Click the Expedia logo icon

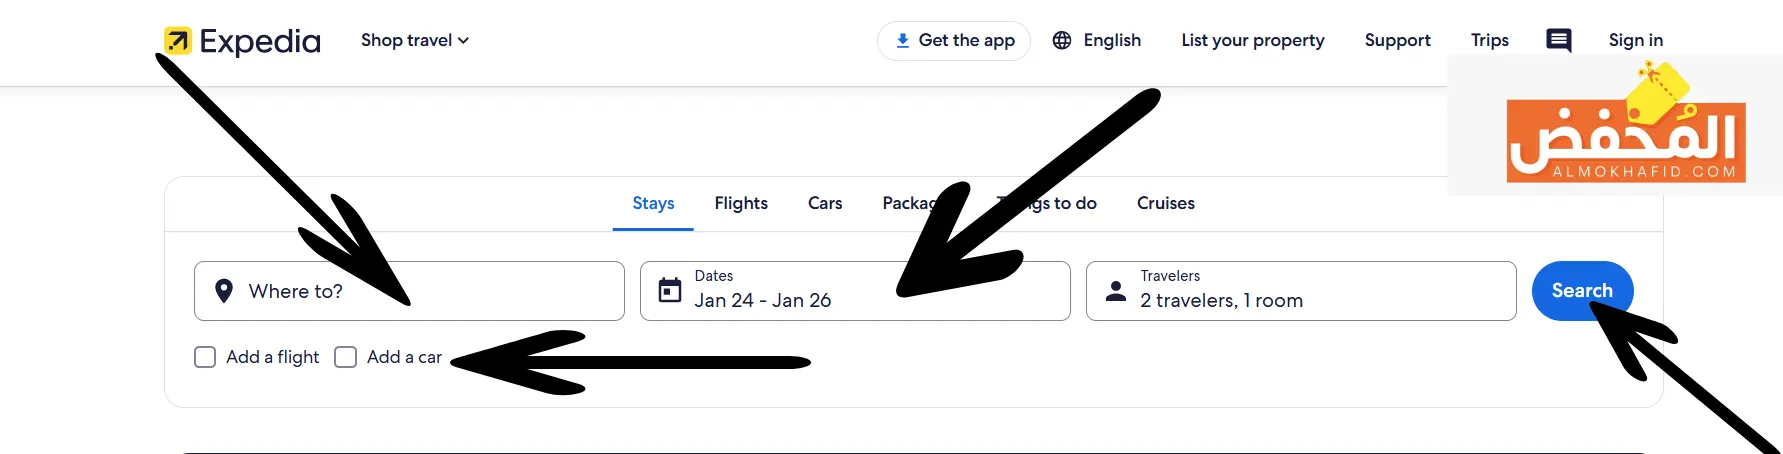pos(177,40)
